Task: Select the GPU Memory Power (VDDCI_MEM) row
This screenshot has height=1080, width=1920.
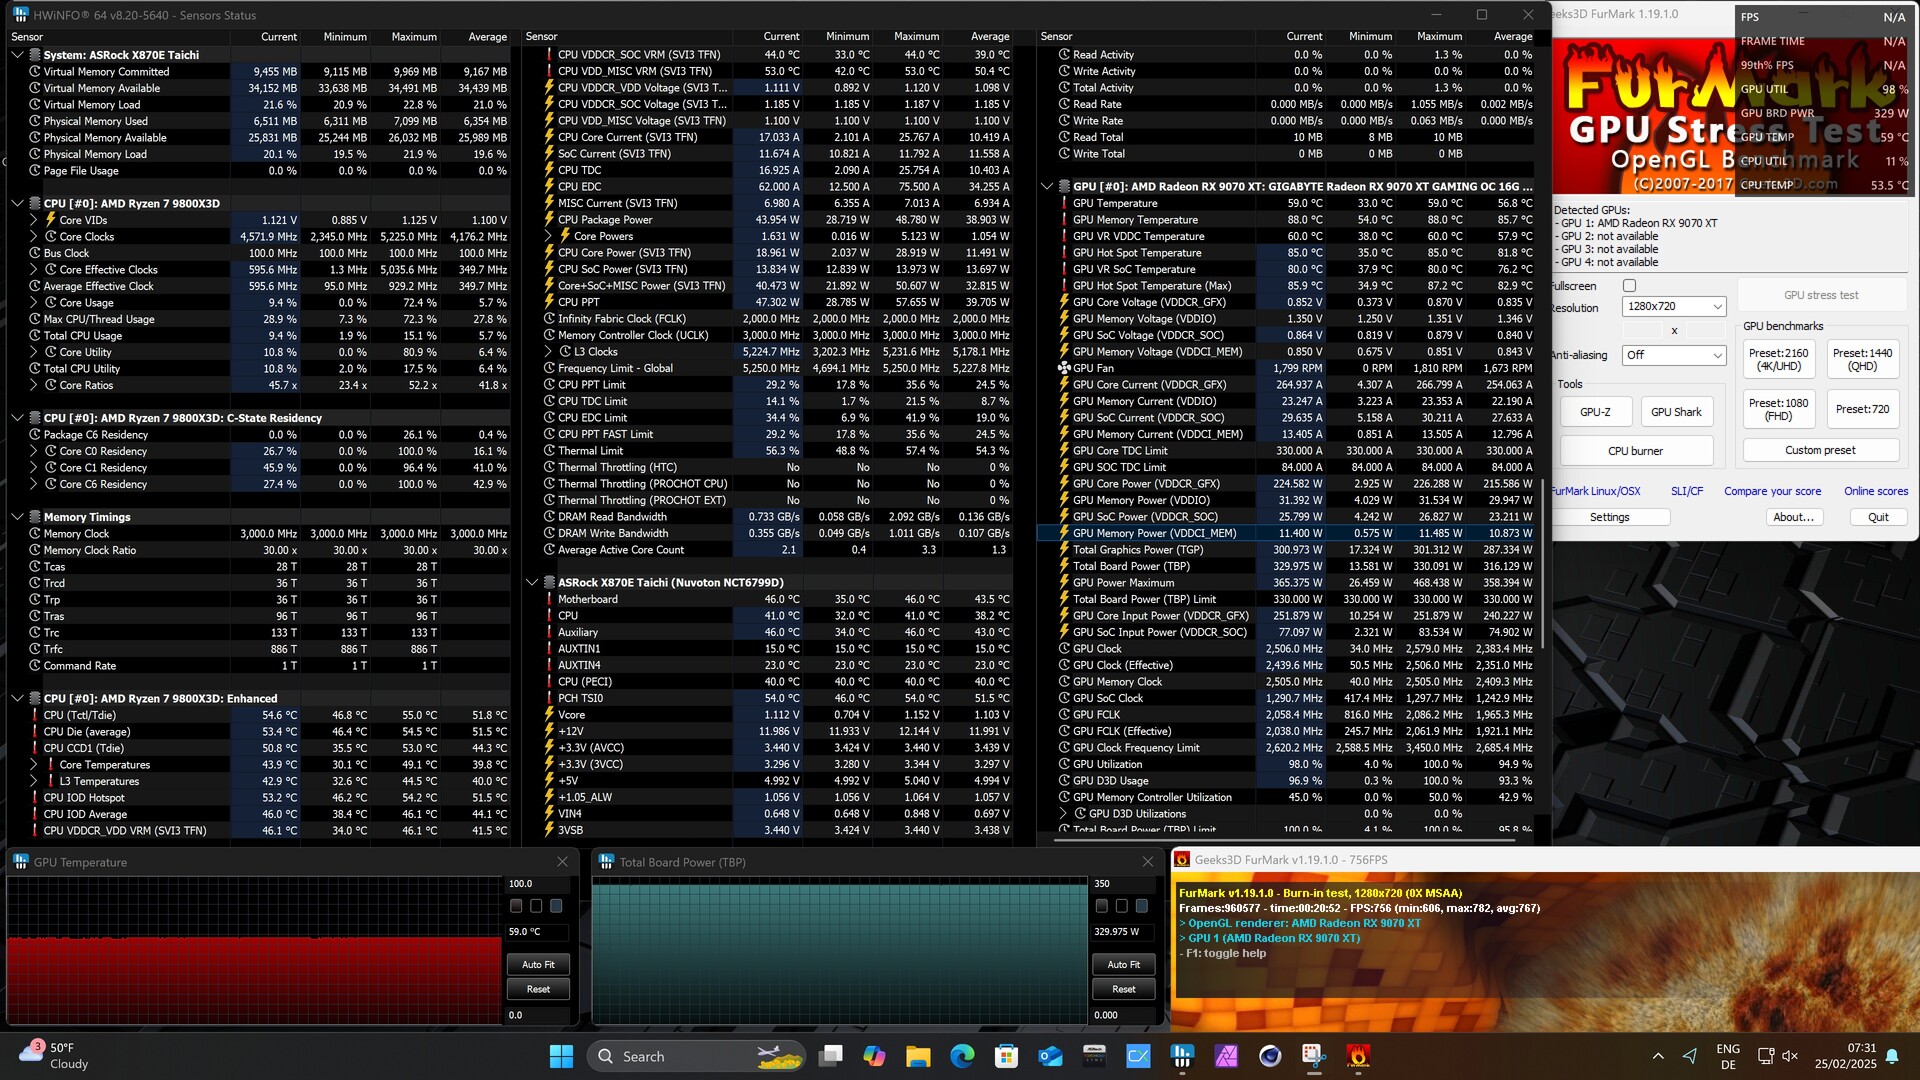Action: 1286,533
